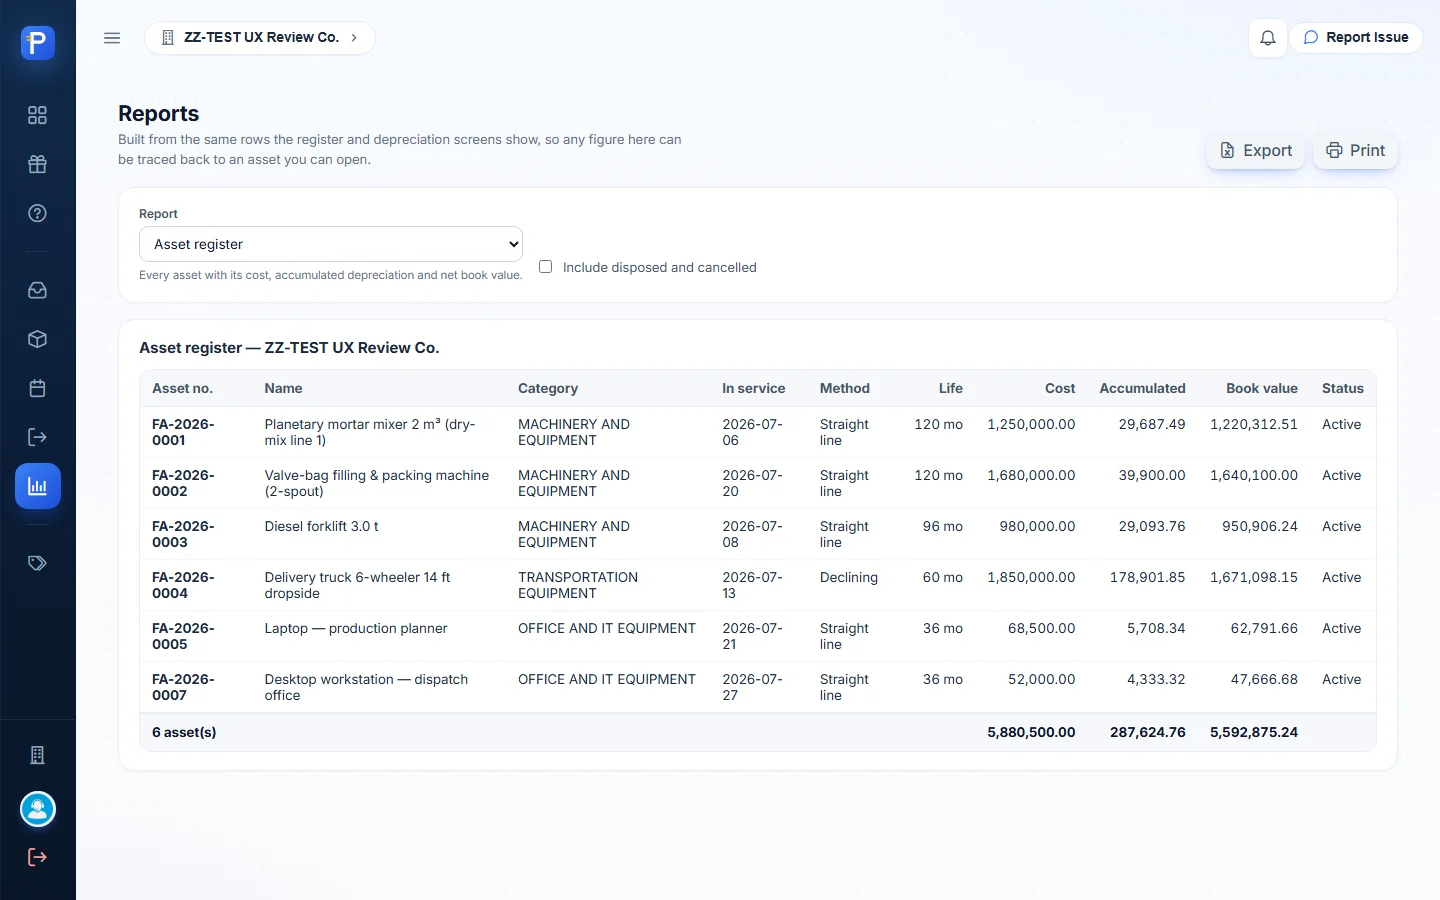The width and height of the screenshot is (1440, 900).
Task: Click Desktop workstation — dispatch office name
Action: tap(366, 687)
